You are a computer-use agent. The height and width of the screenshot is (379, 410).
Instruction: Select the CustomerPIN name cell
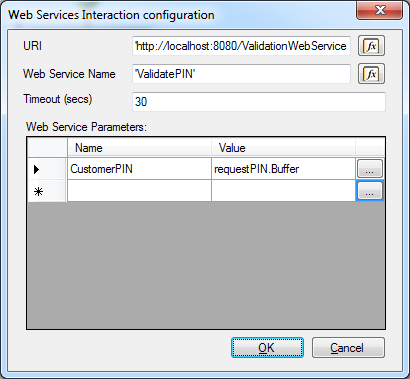click(x=139, y=169)
